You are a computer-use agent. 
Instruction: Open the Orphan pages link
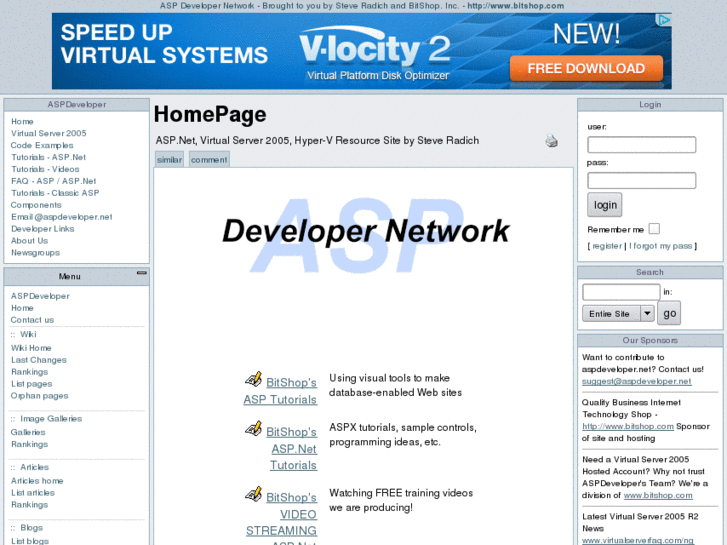(39, 396)
